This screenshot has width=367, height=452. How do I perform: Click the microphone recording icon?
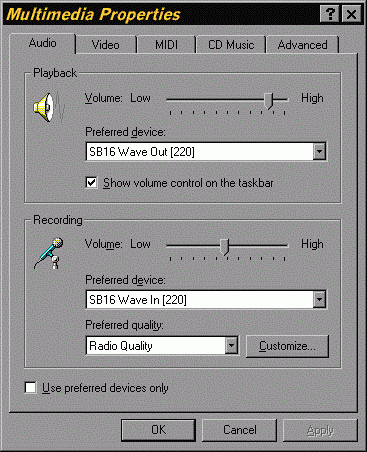49,253
